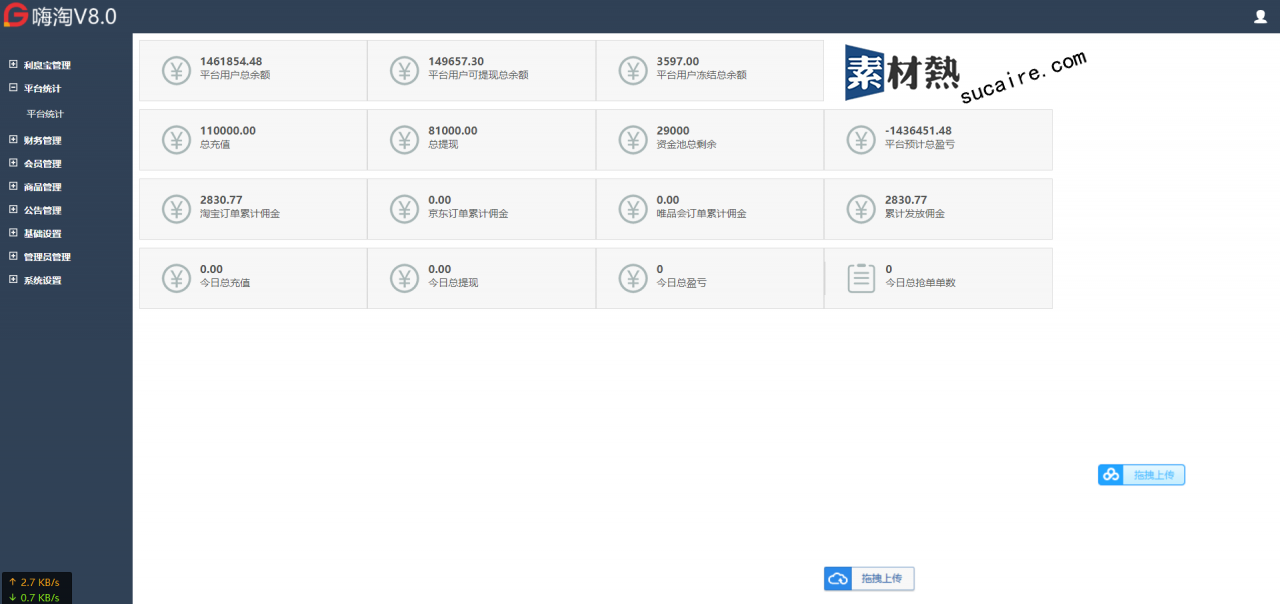
Task: Click yen icon beside 平台用户冻结总余额
Action: (633, 71)
